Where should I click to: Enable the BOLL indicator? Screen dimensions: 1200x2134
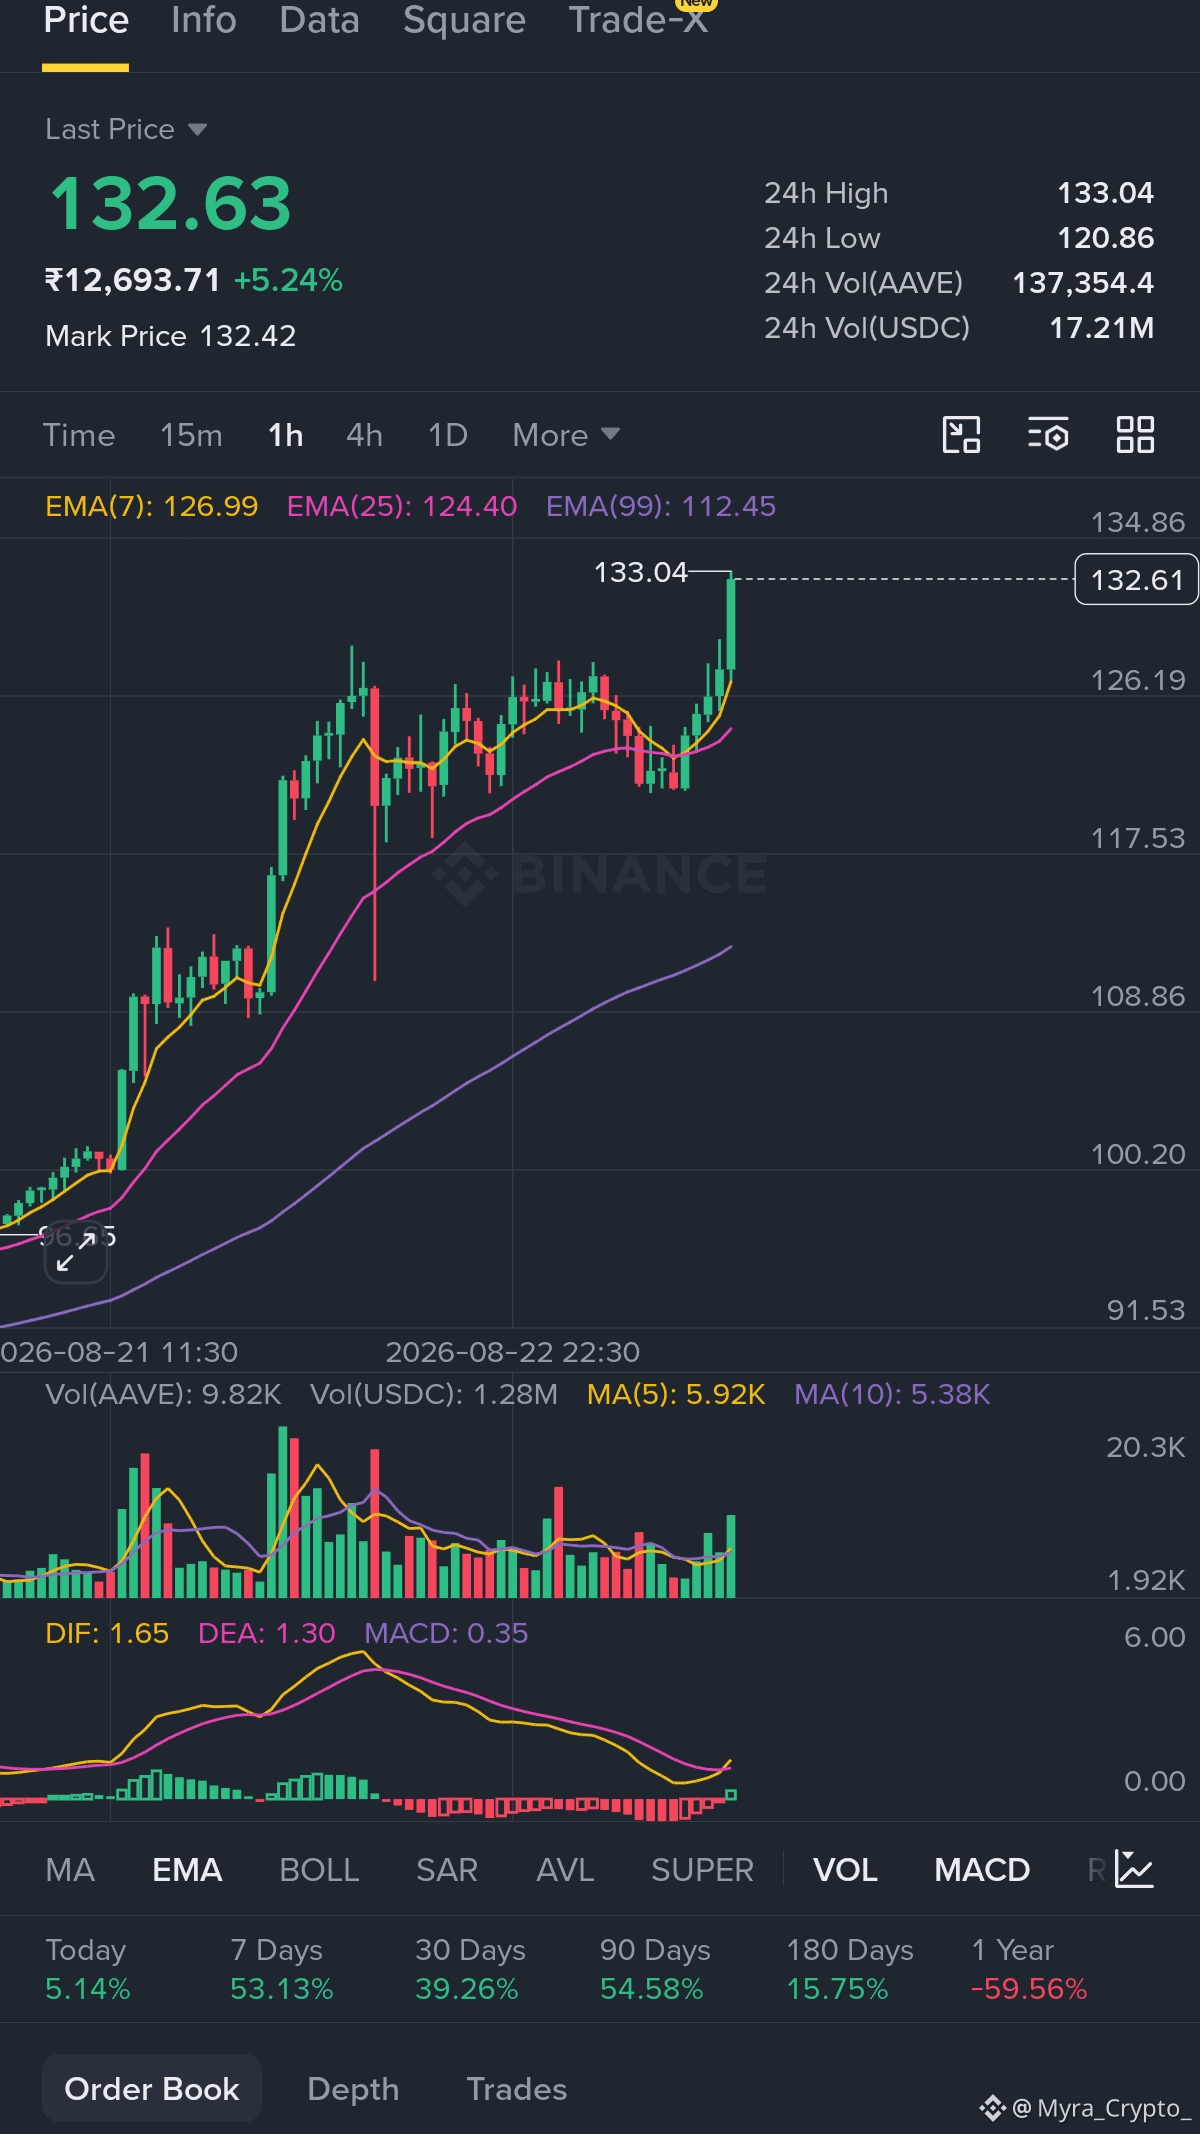point(319,1870)
